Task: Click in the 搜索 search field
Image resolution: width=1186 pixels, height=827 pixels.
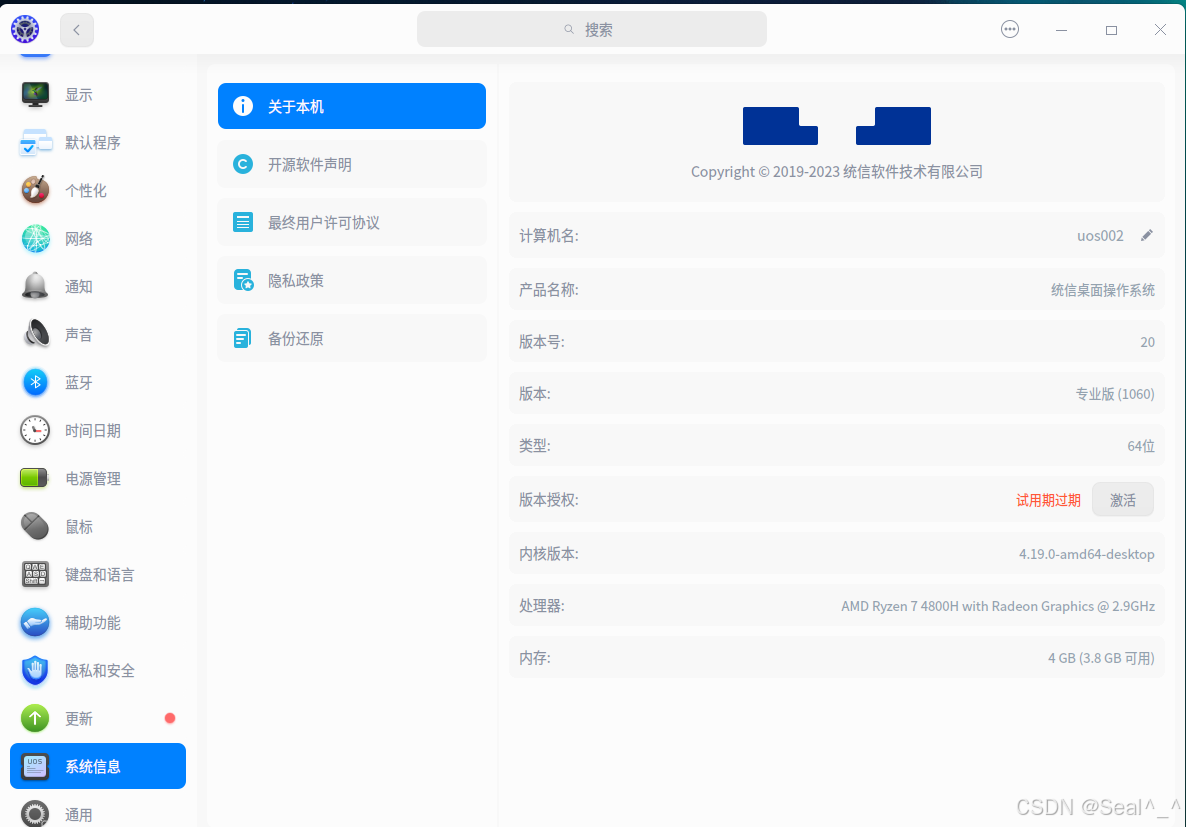Action: pos(591,30)
